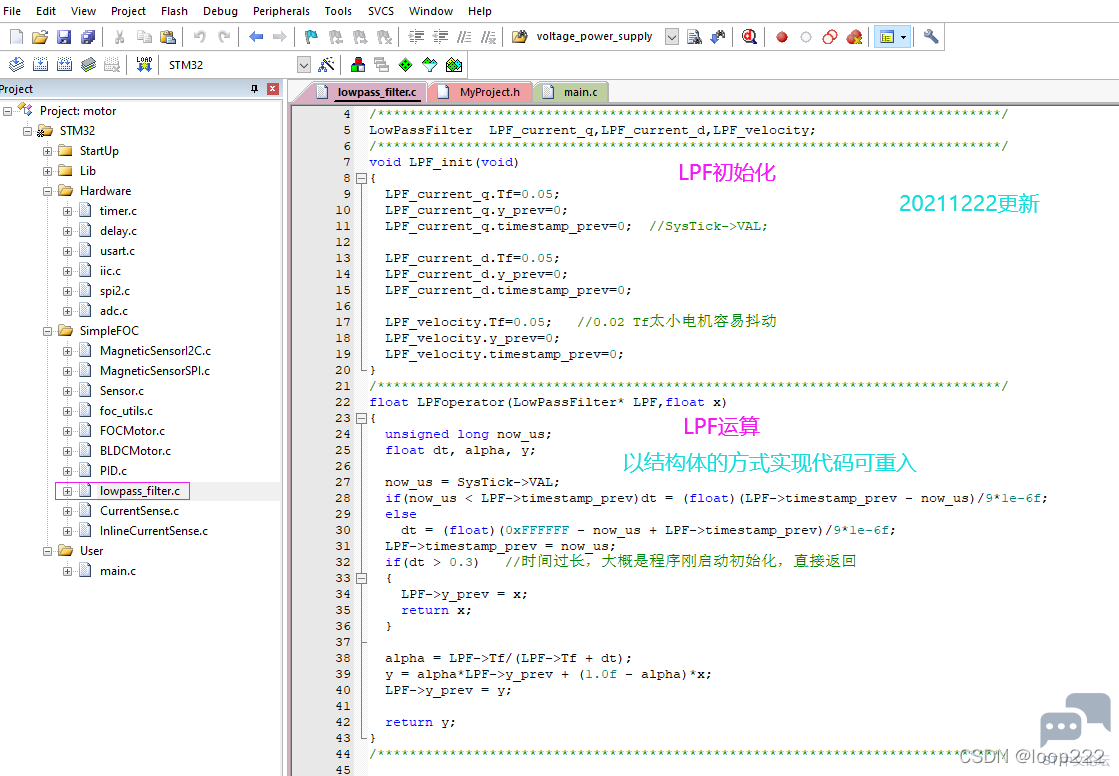
Task: Collapse the STM32 target node
Action: click(x=27, y=131)
